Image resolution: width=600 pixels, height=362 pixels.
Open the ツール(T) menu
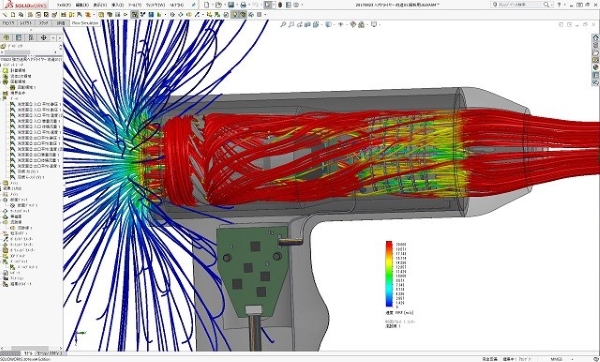135,5
